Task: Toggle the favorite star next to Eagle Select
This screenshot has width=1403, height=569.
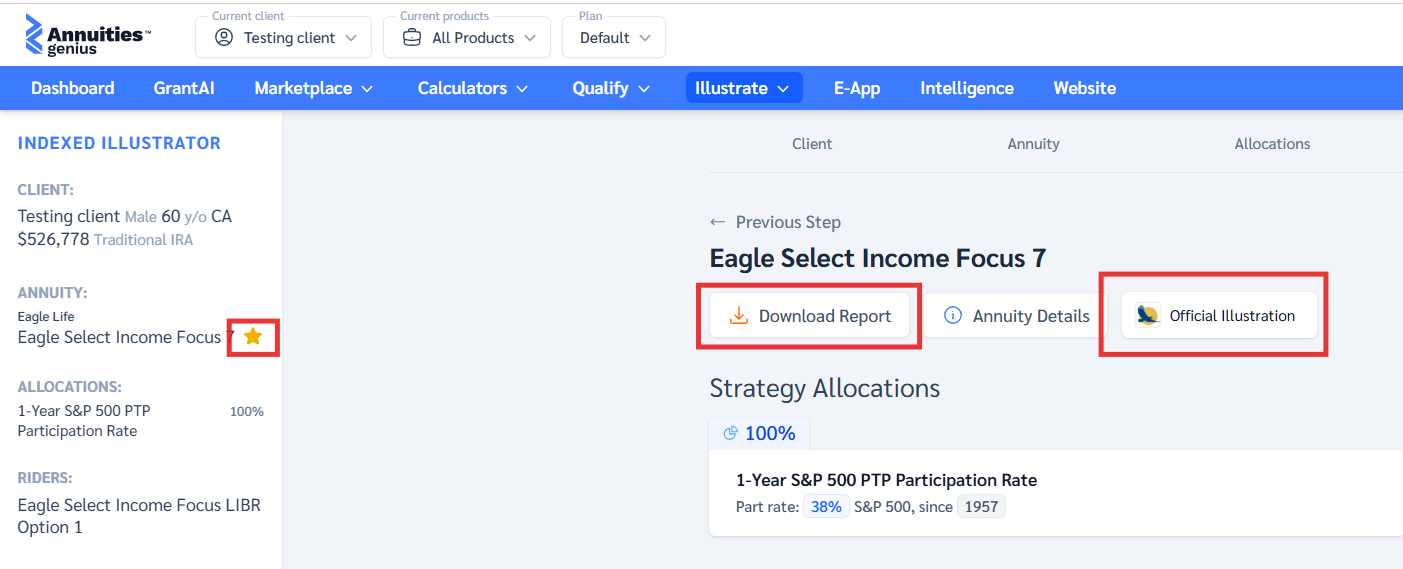Action: pyautogui.click(x=253, y=337)
